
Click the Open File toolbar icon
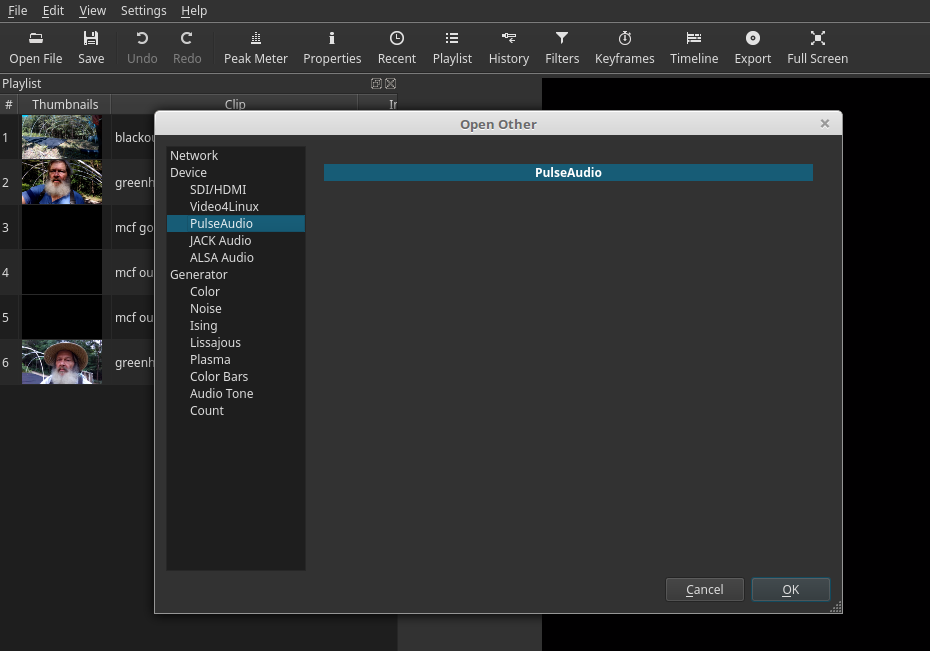tap(36, 48)
